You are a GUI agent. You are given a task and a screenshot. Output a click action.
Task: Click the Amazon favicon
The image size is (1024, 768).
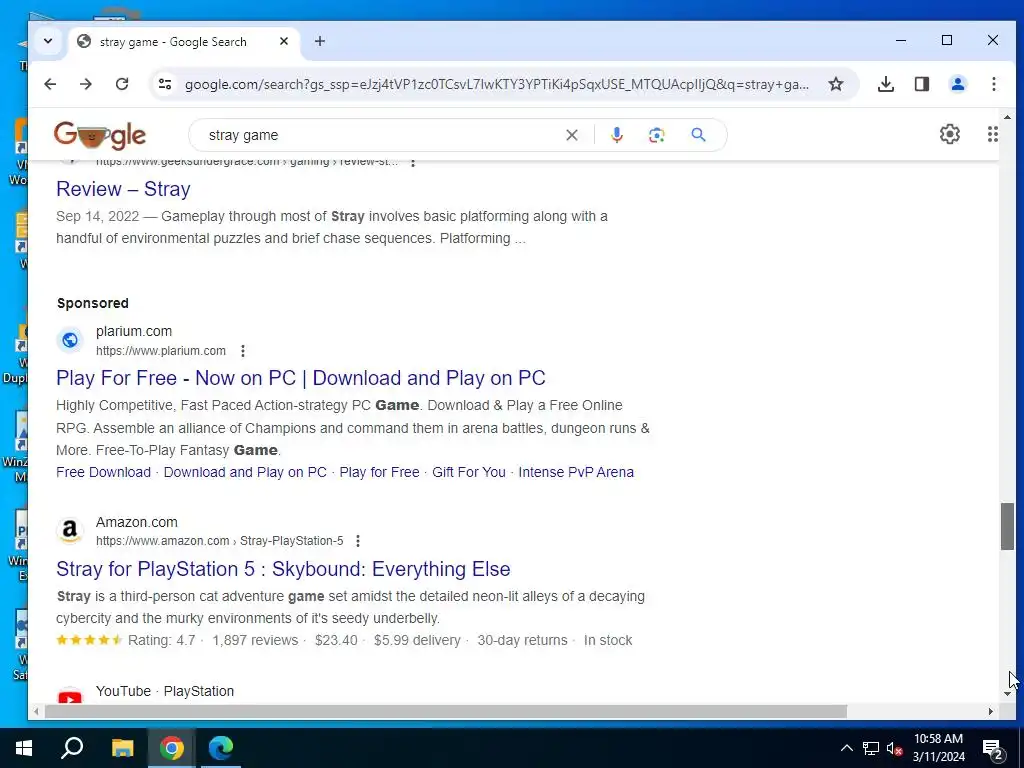pos(70,531)
